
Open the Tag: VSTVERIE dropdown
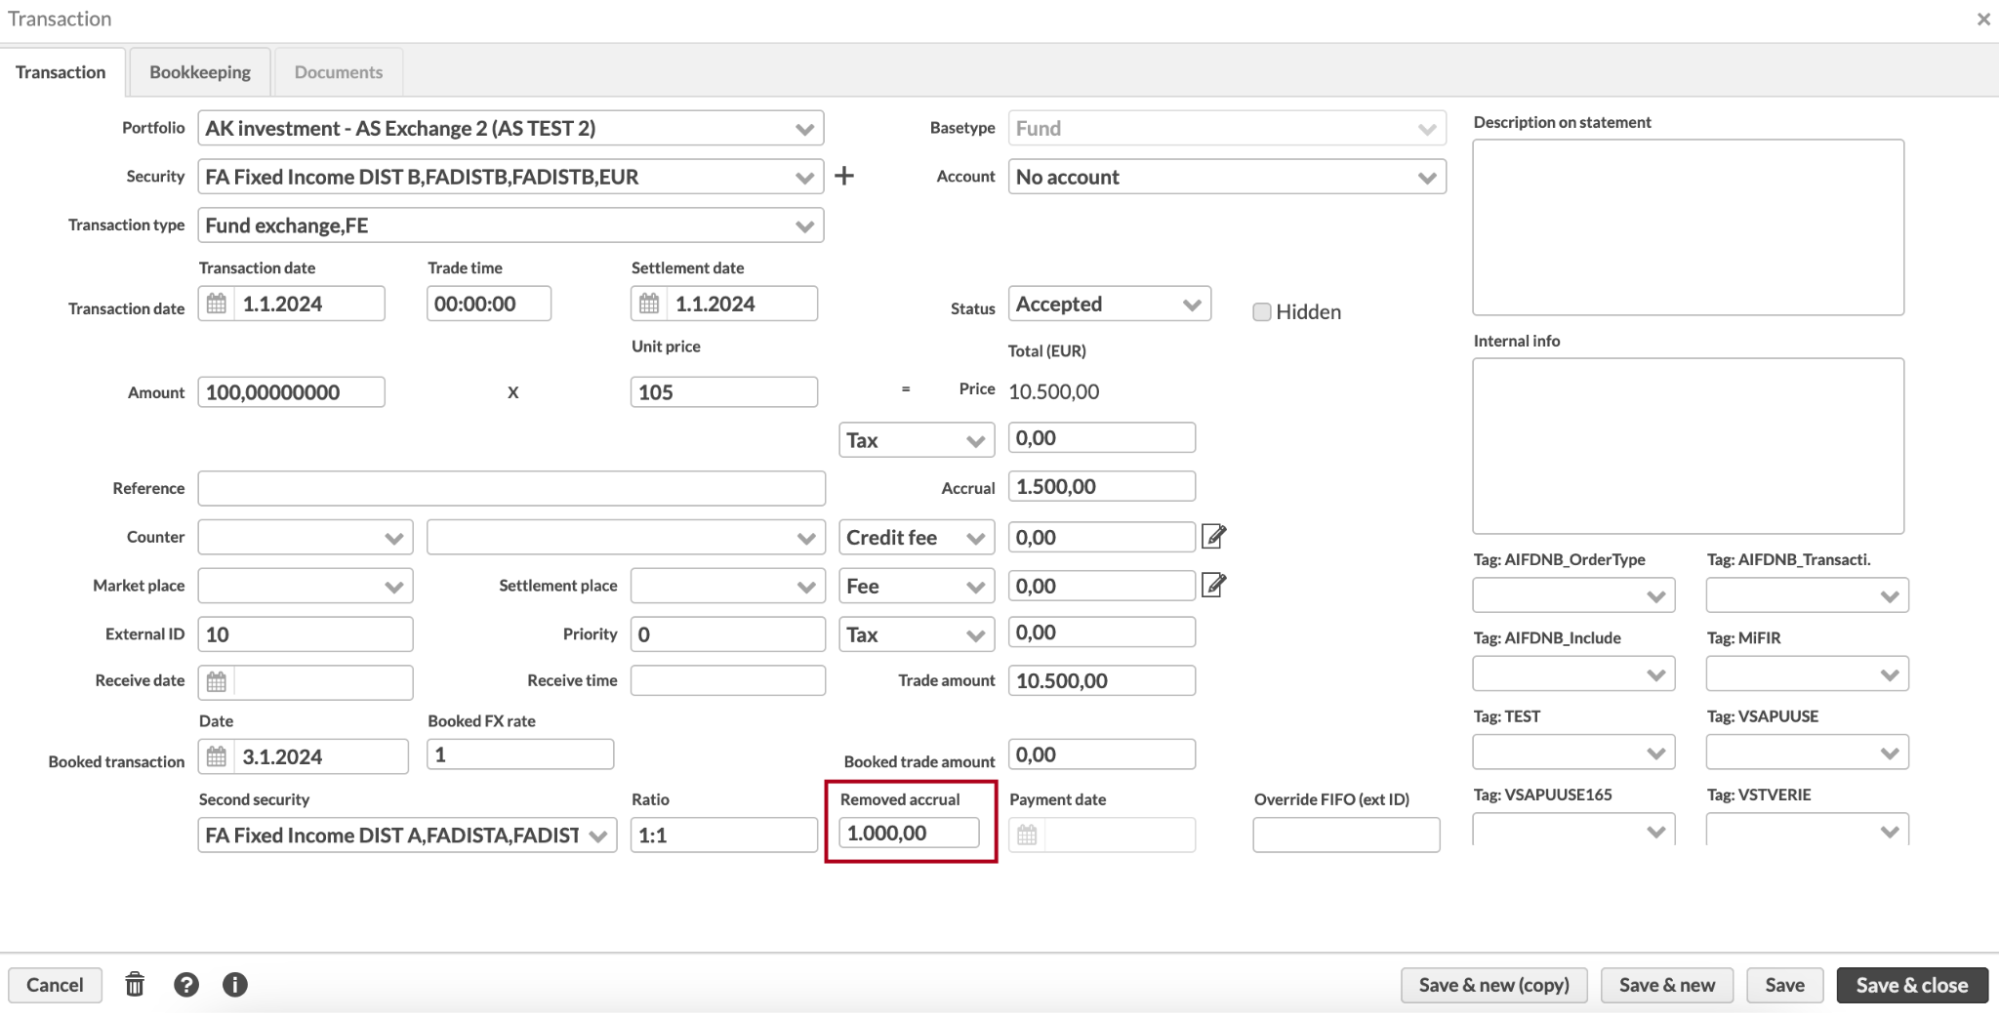click(1807, 830)
